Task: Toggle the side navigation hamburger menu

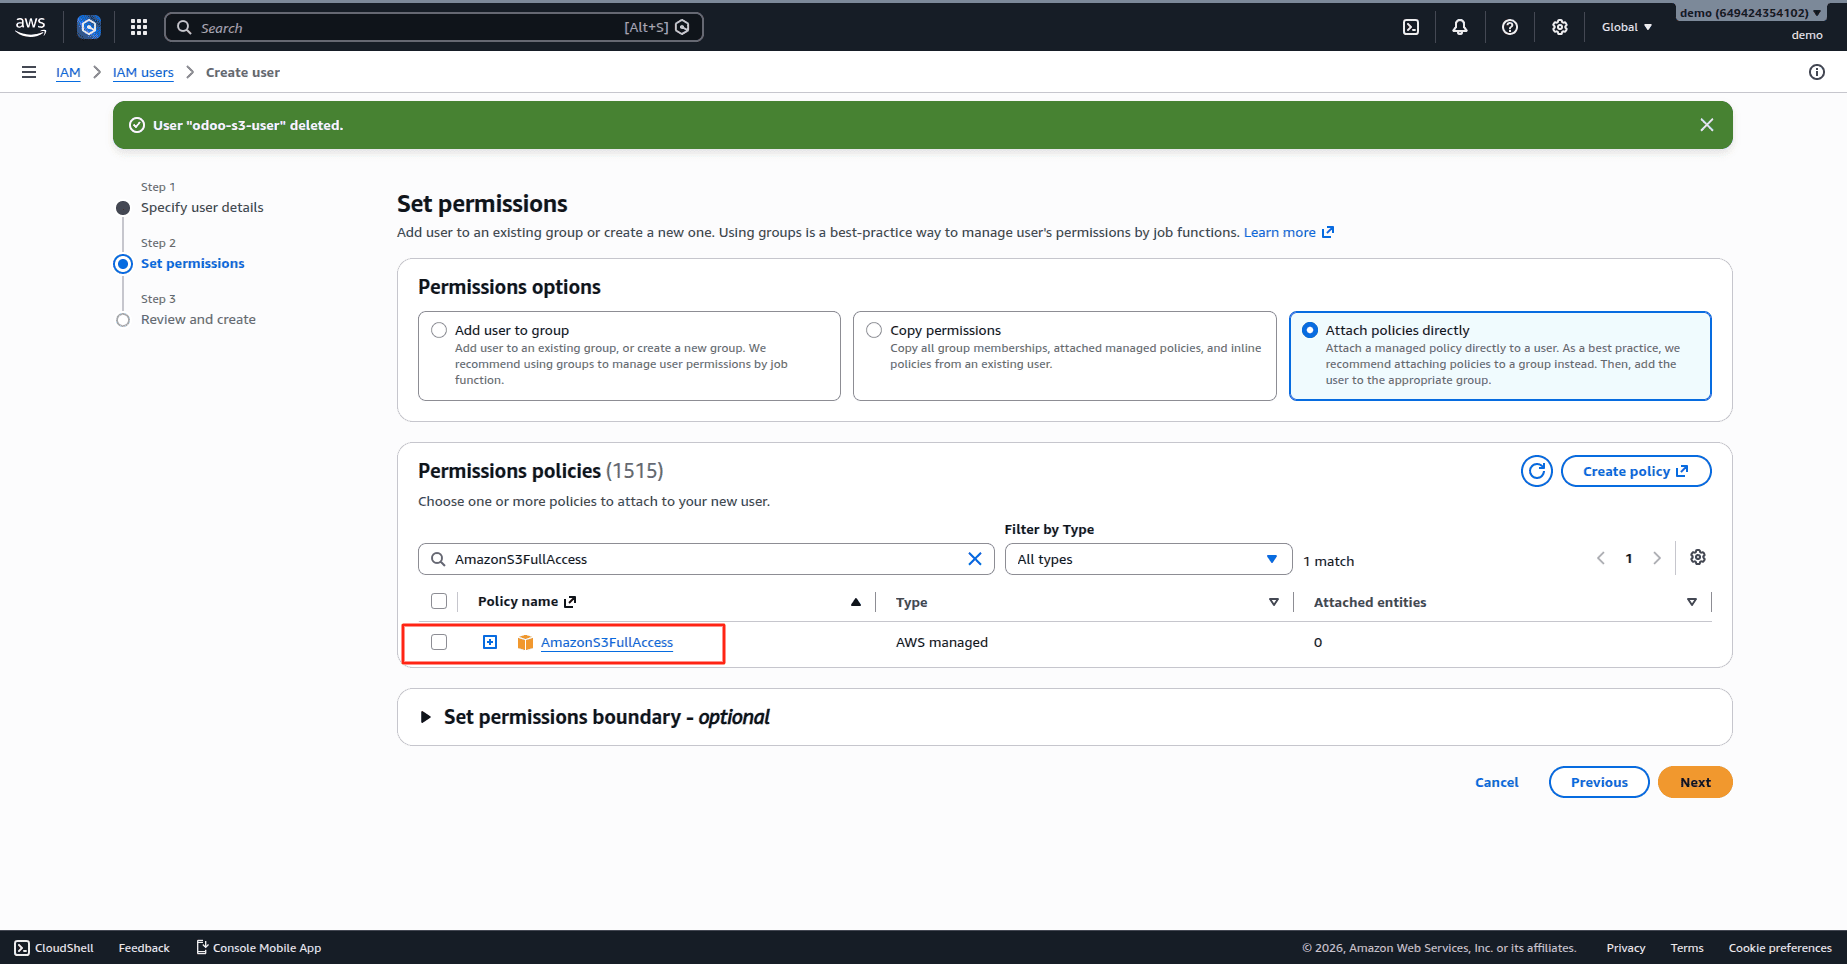Action: (29, 72)
